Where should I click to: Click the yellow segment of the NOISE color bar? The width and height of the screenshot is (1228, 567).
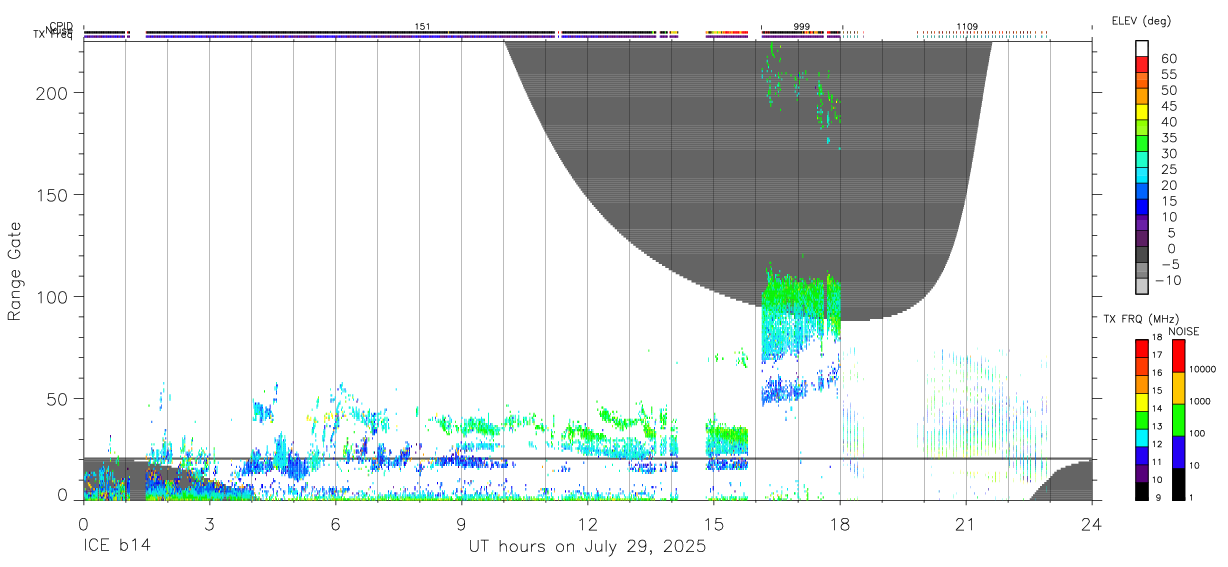coord(1177,388)
